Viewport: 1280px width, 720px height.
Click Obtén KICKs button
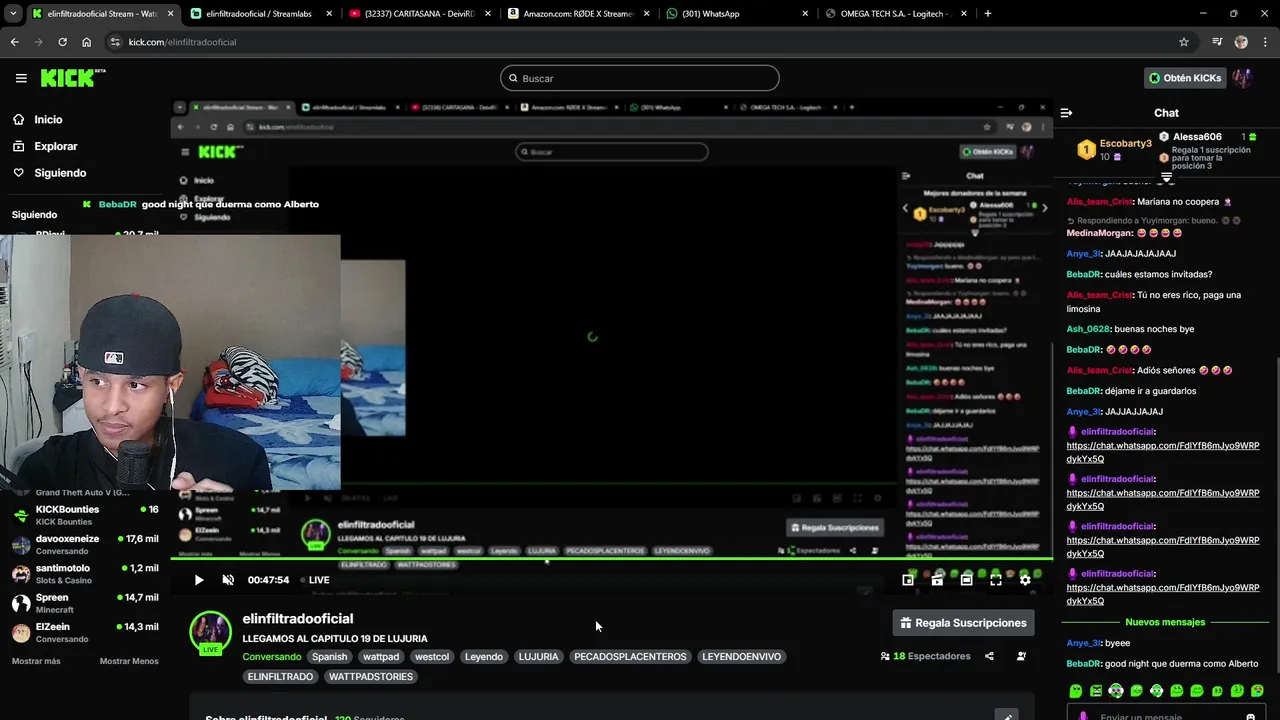(x=1185, y=78)
